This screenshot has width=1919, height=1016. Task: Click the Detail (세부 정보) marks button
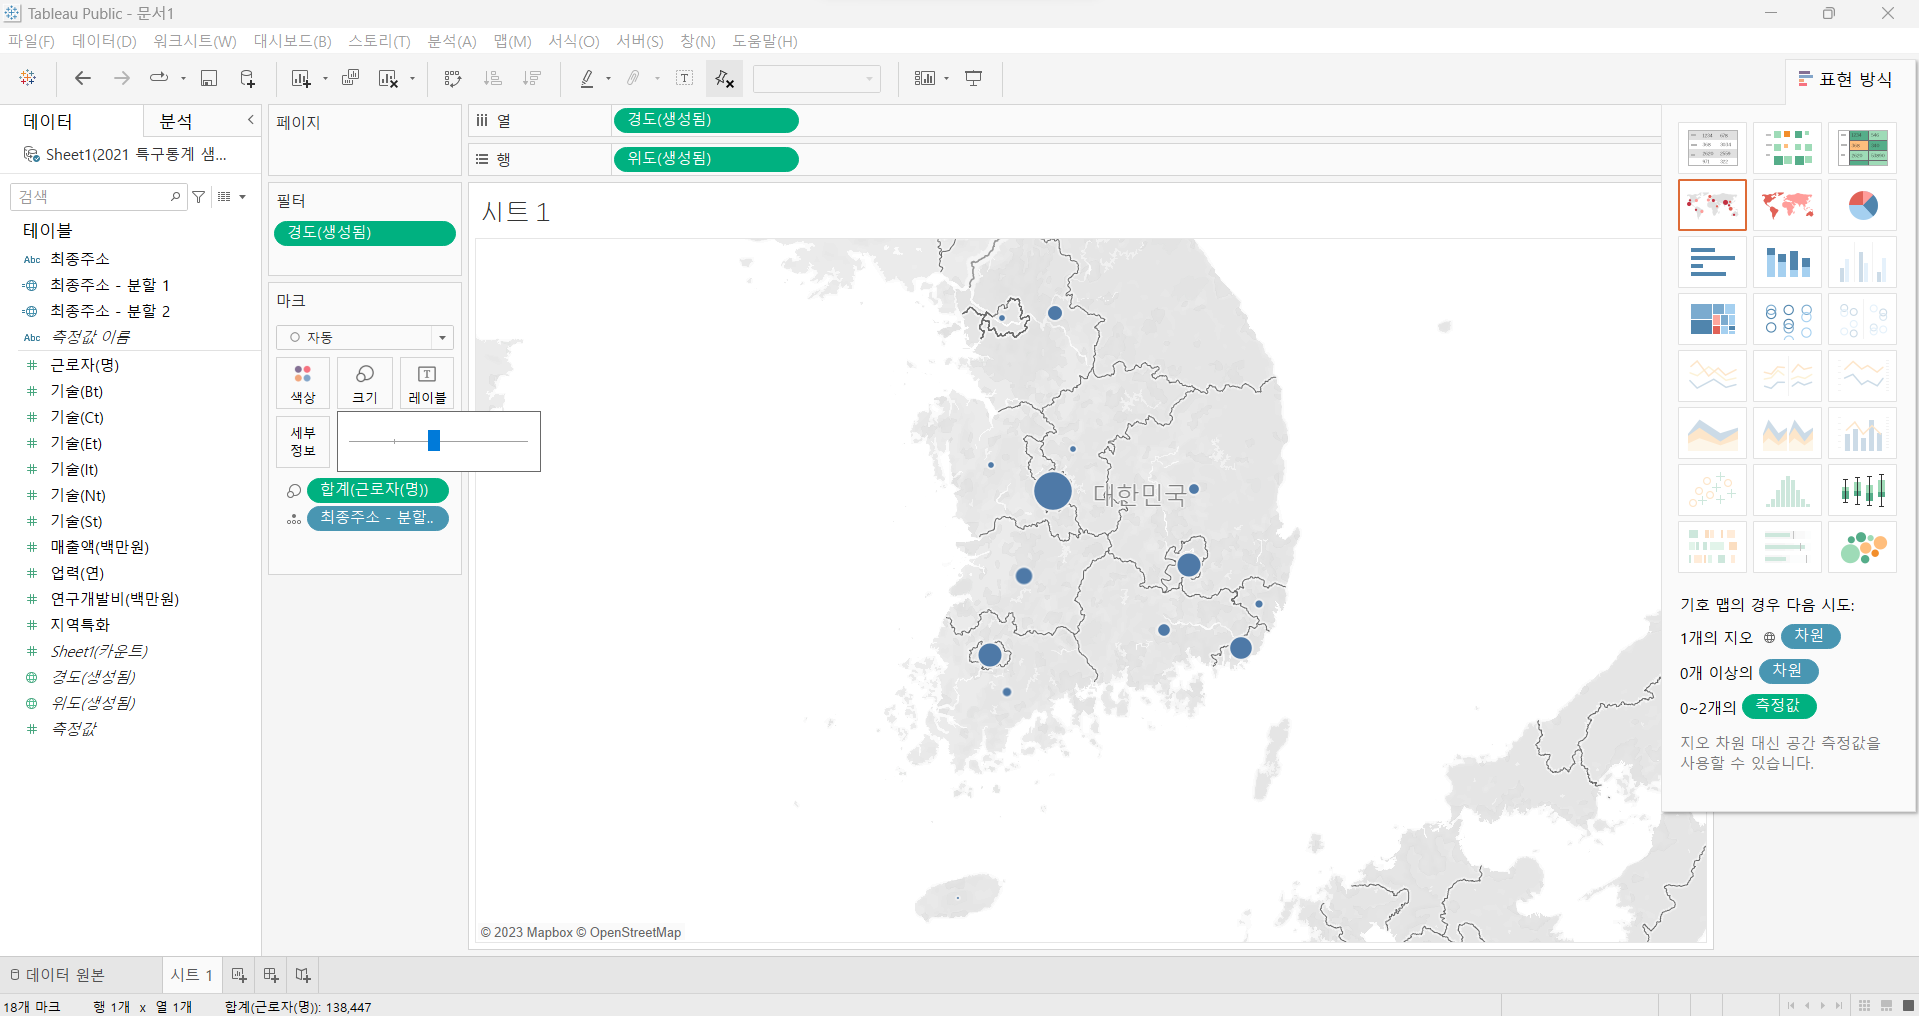pos(303,441)
